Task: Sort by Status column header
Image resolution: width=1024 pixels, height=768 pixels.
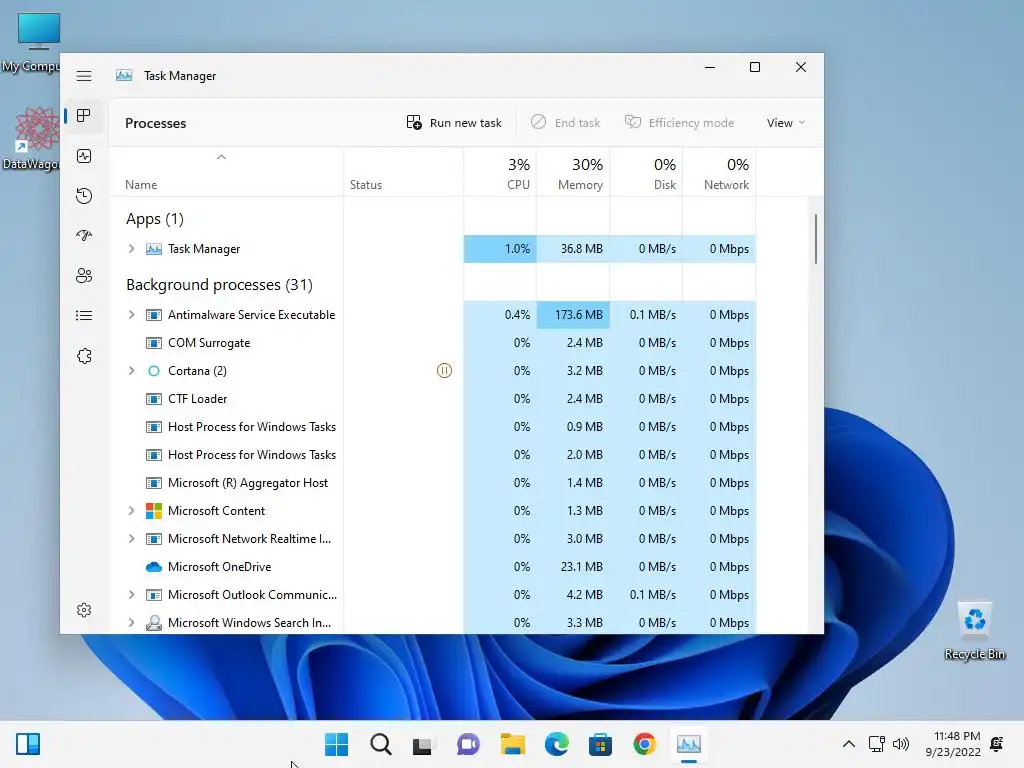Action: point(404,172)
